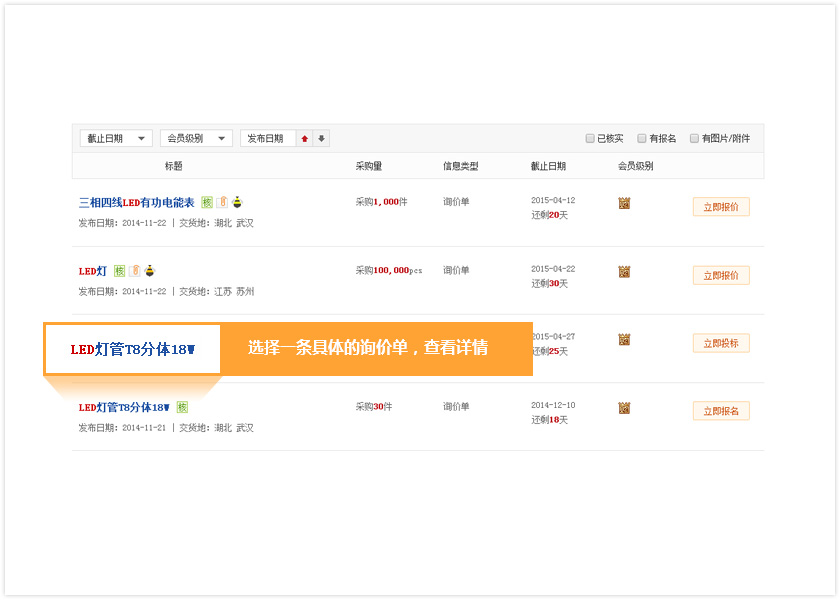Click the 发布日期 sort field
The height and width of the screenshot is (600, 840).
click(268, 138)
